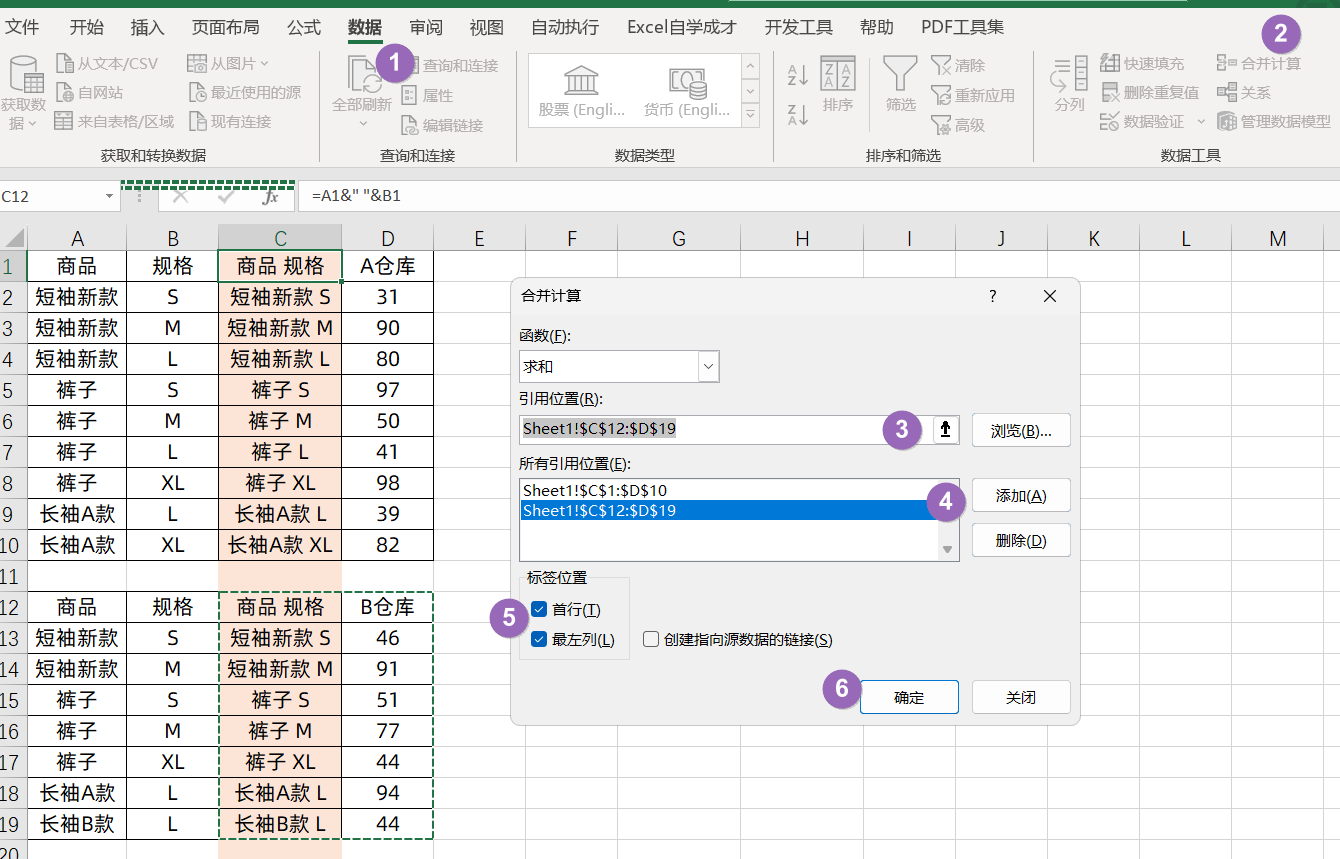Select Sheet1!$C$1:$D$10 in the list
This screenshot has height=859, width=1340.
point(730,490)
